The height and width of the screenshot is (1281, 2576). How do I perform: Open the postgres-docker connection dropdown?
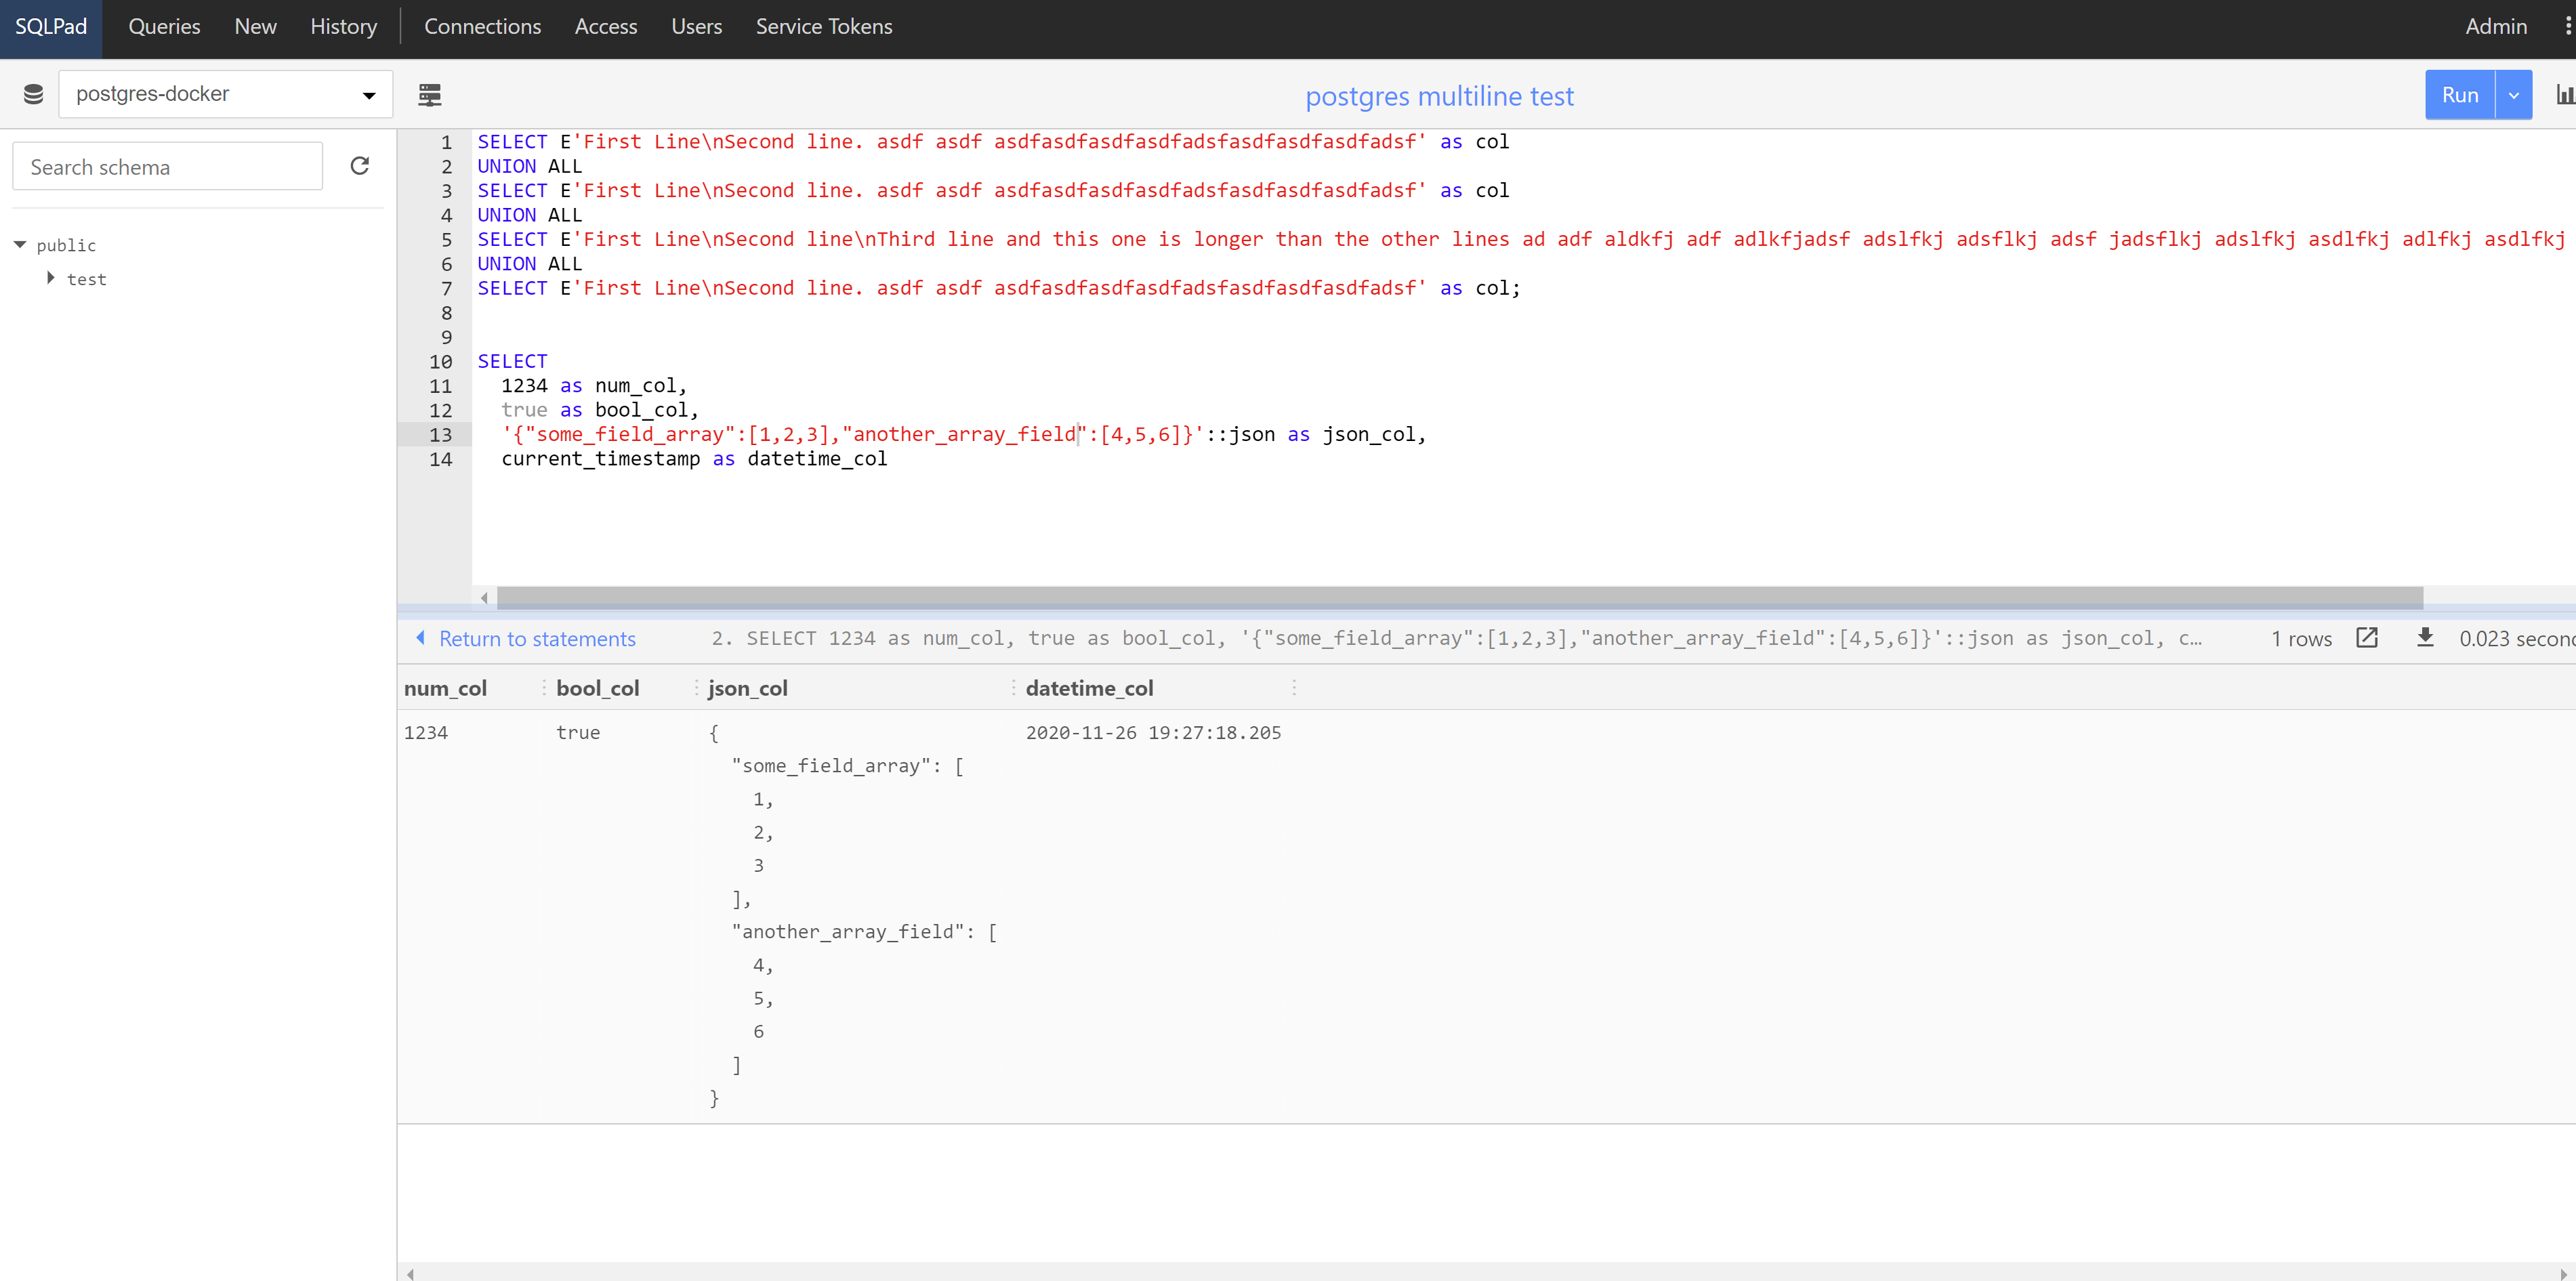pyautogui.click(x=225, y=93)
